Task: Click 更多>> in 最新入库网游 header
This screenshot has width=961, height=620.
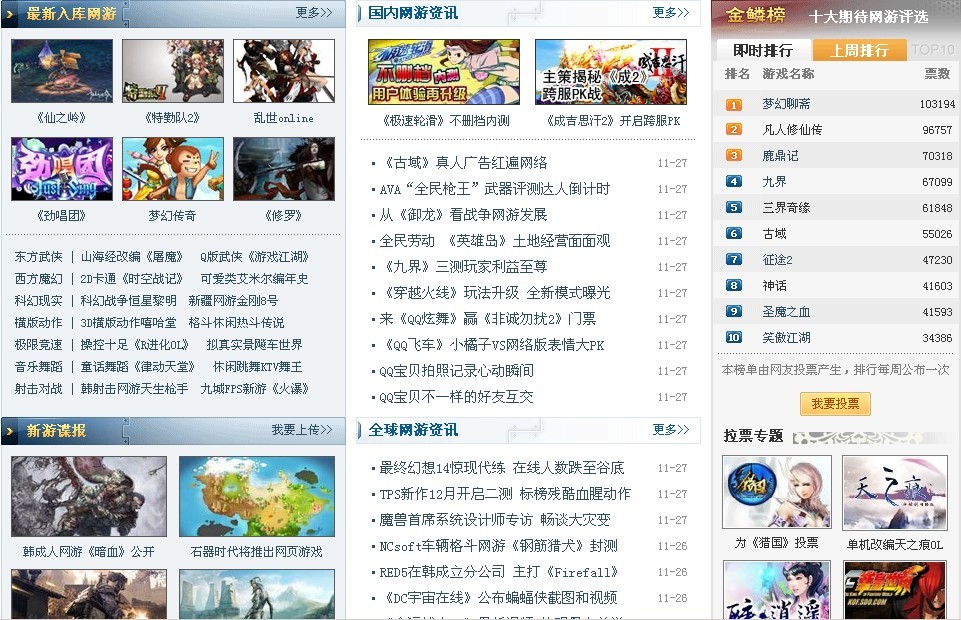Action: pyautogui.click(x=314, y=12)
